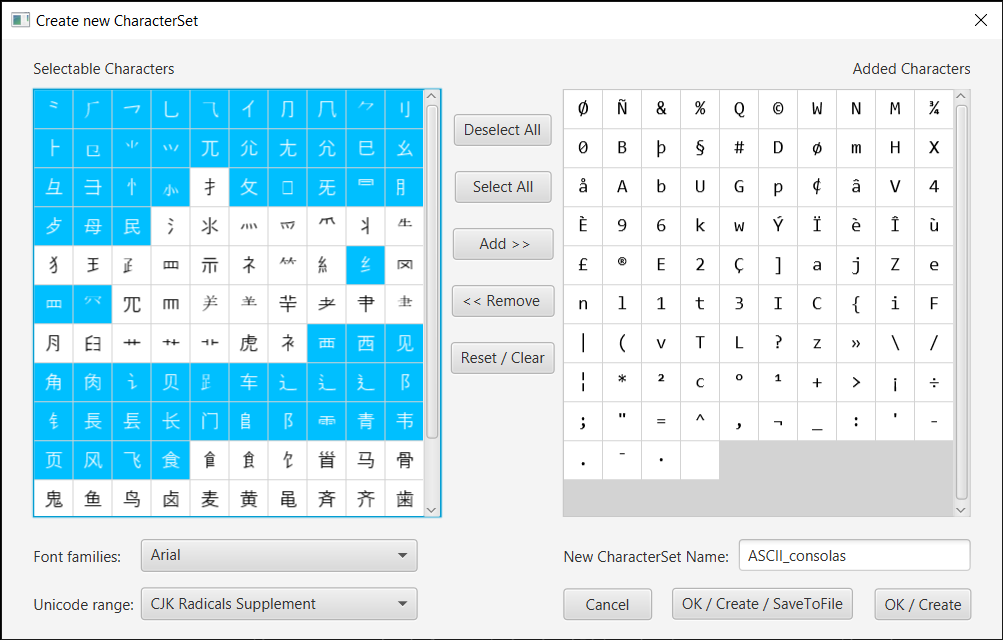The width and height of the screenshot is (1003, 640).
Task: Click the cent sign ¢ cell
Action: tap(817, 187)
